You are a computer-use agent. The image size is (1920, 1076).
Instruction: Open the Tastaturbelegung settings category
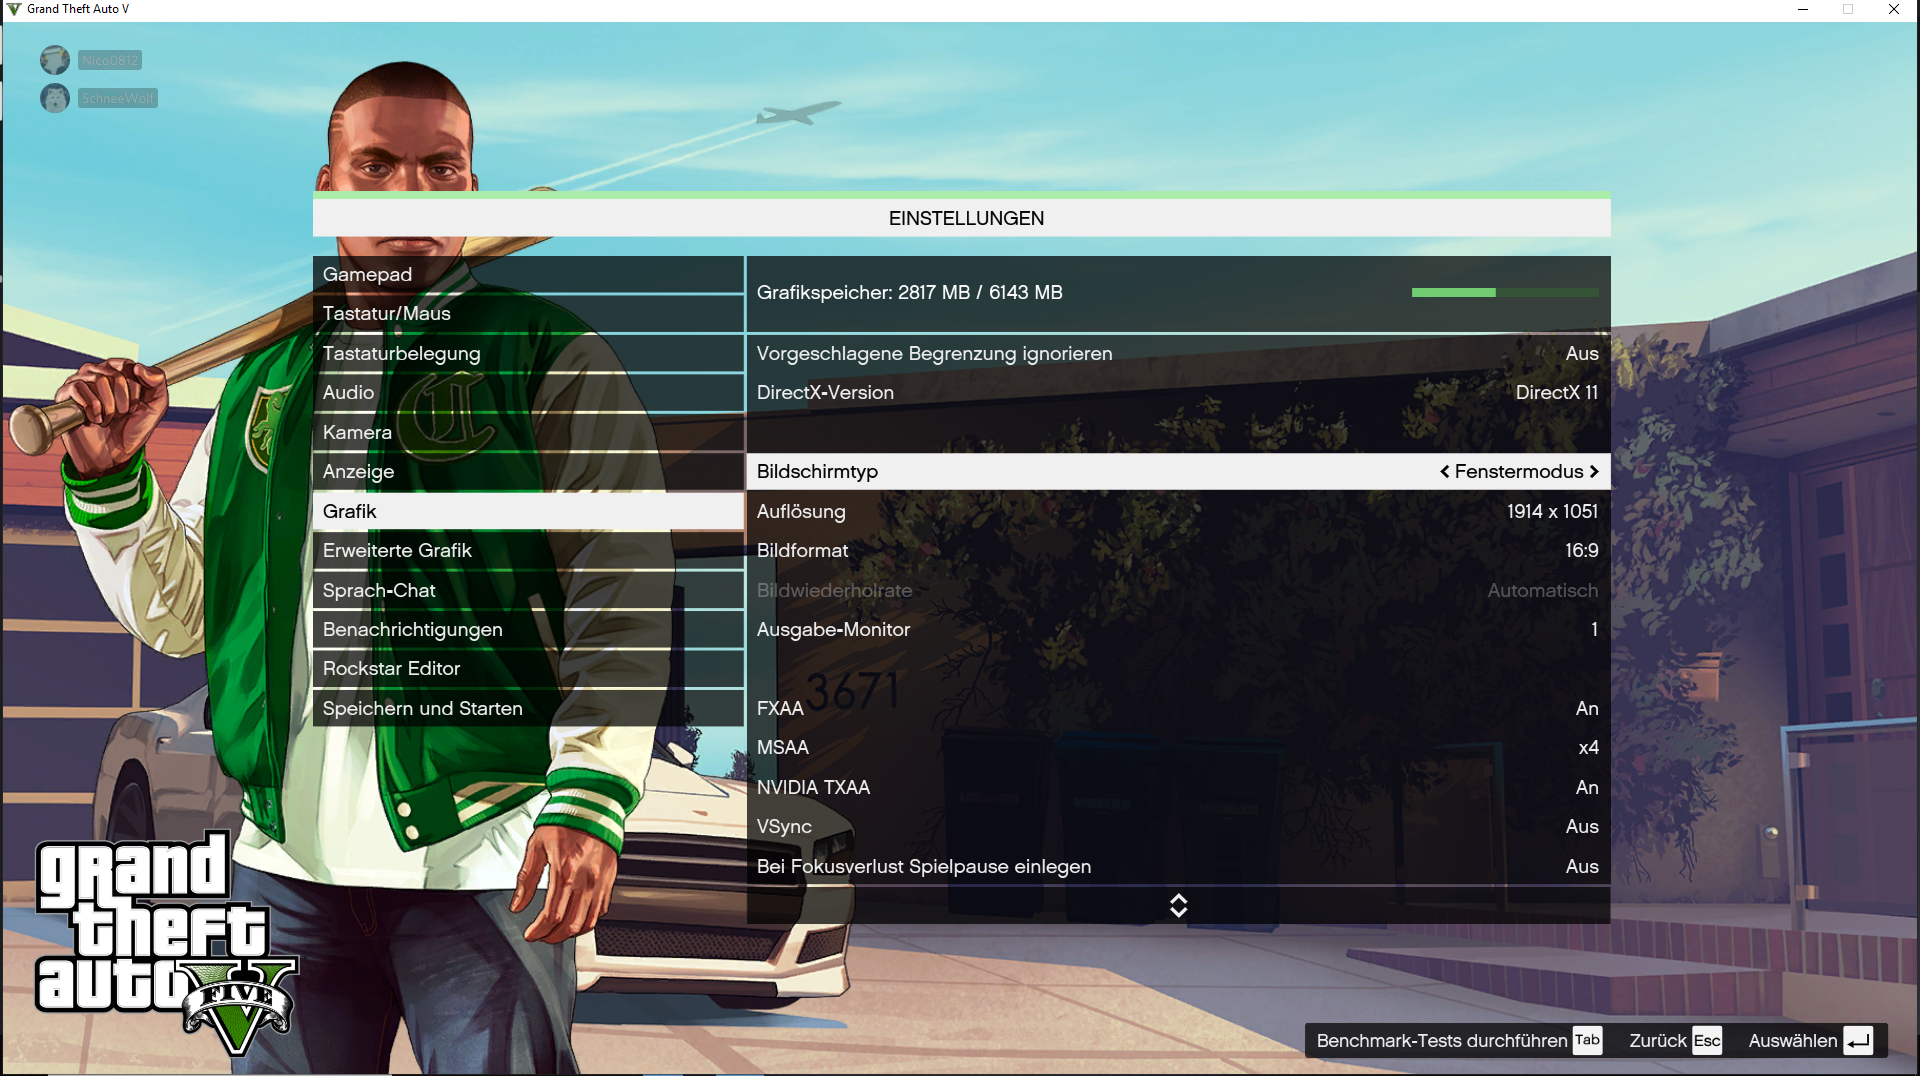pos(528,353)
